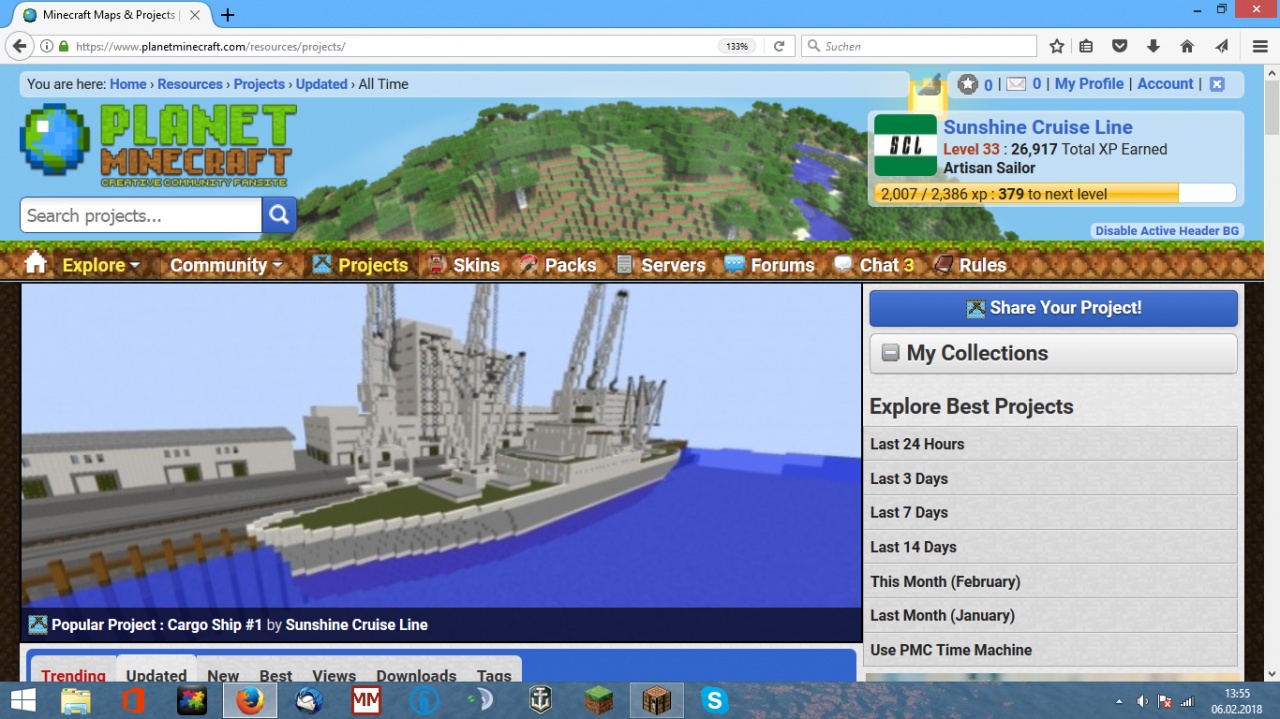
Task: Switch to the Trending tab
Action: tap(73, 676)
